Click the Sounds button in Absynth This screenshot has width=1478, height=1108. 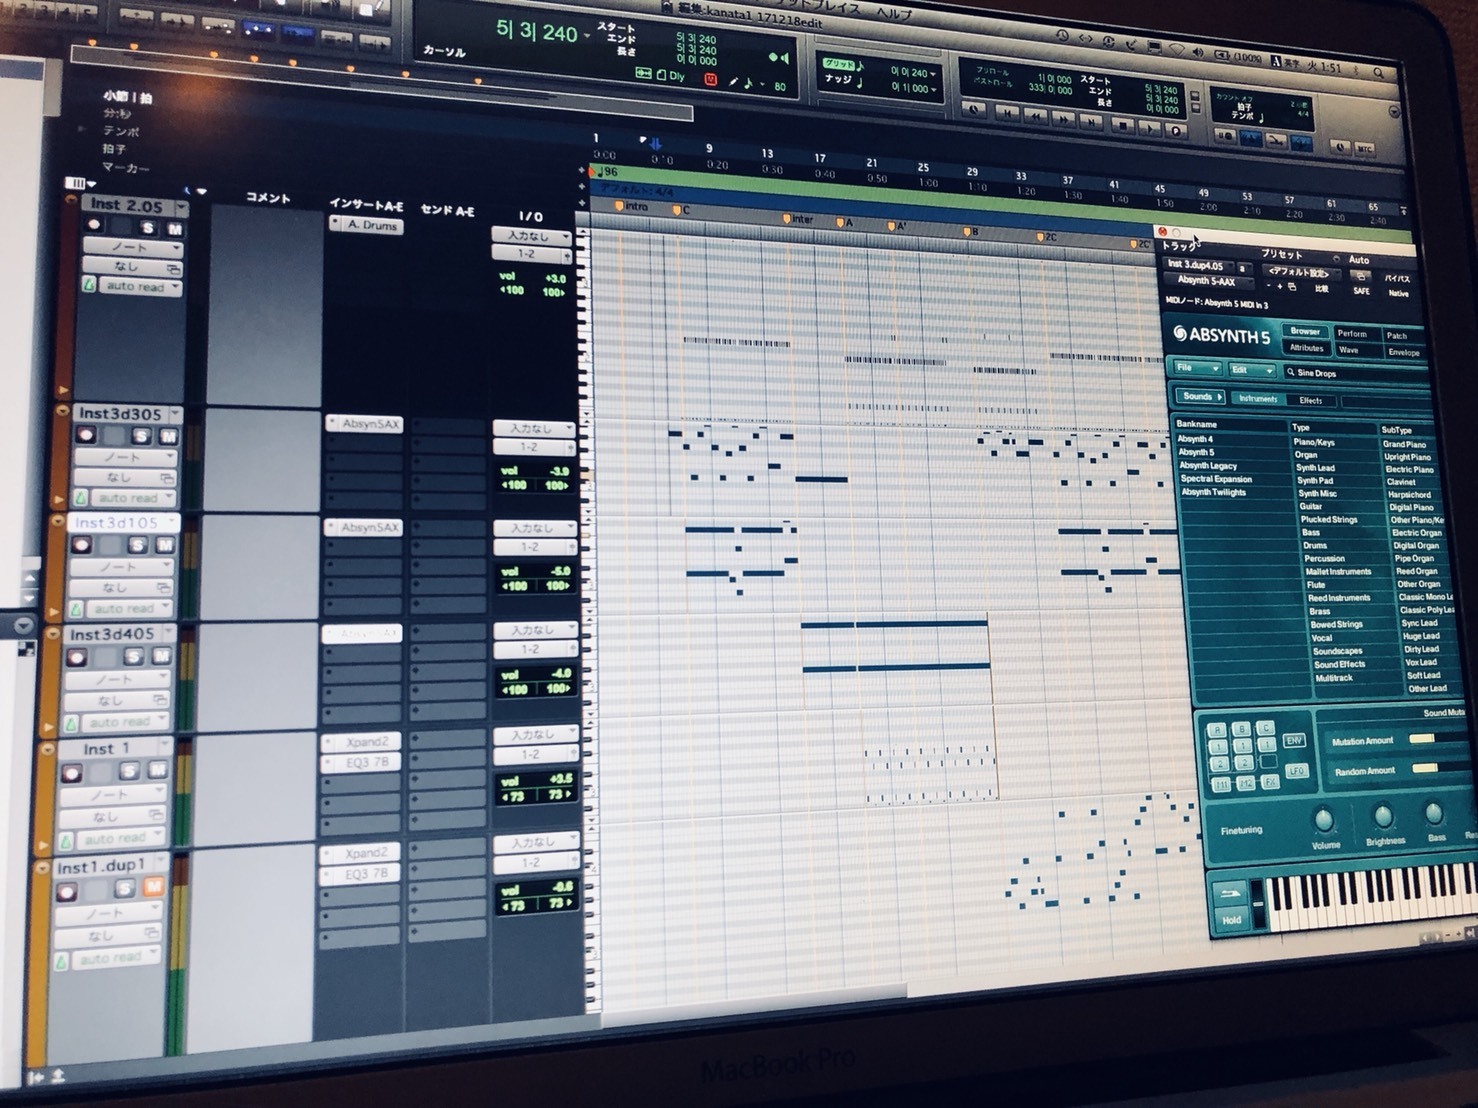coord(1201,396)
